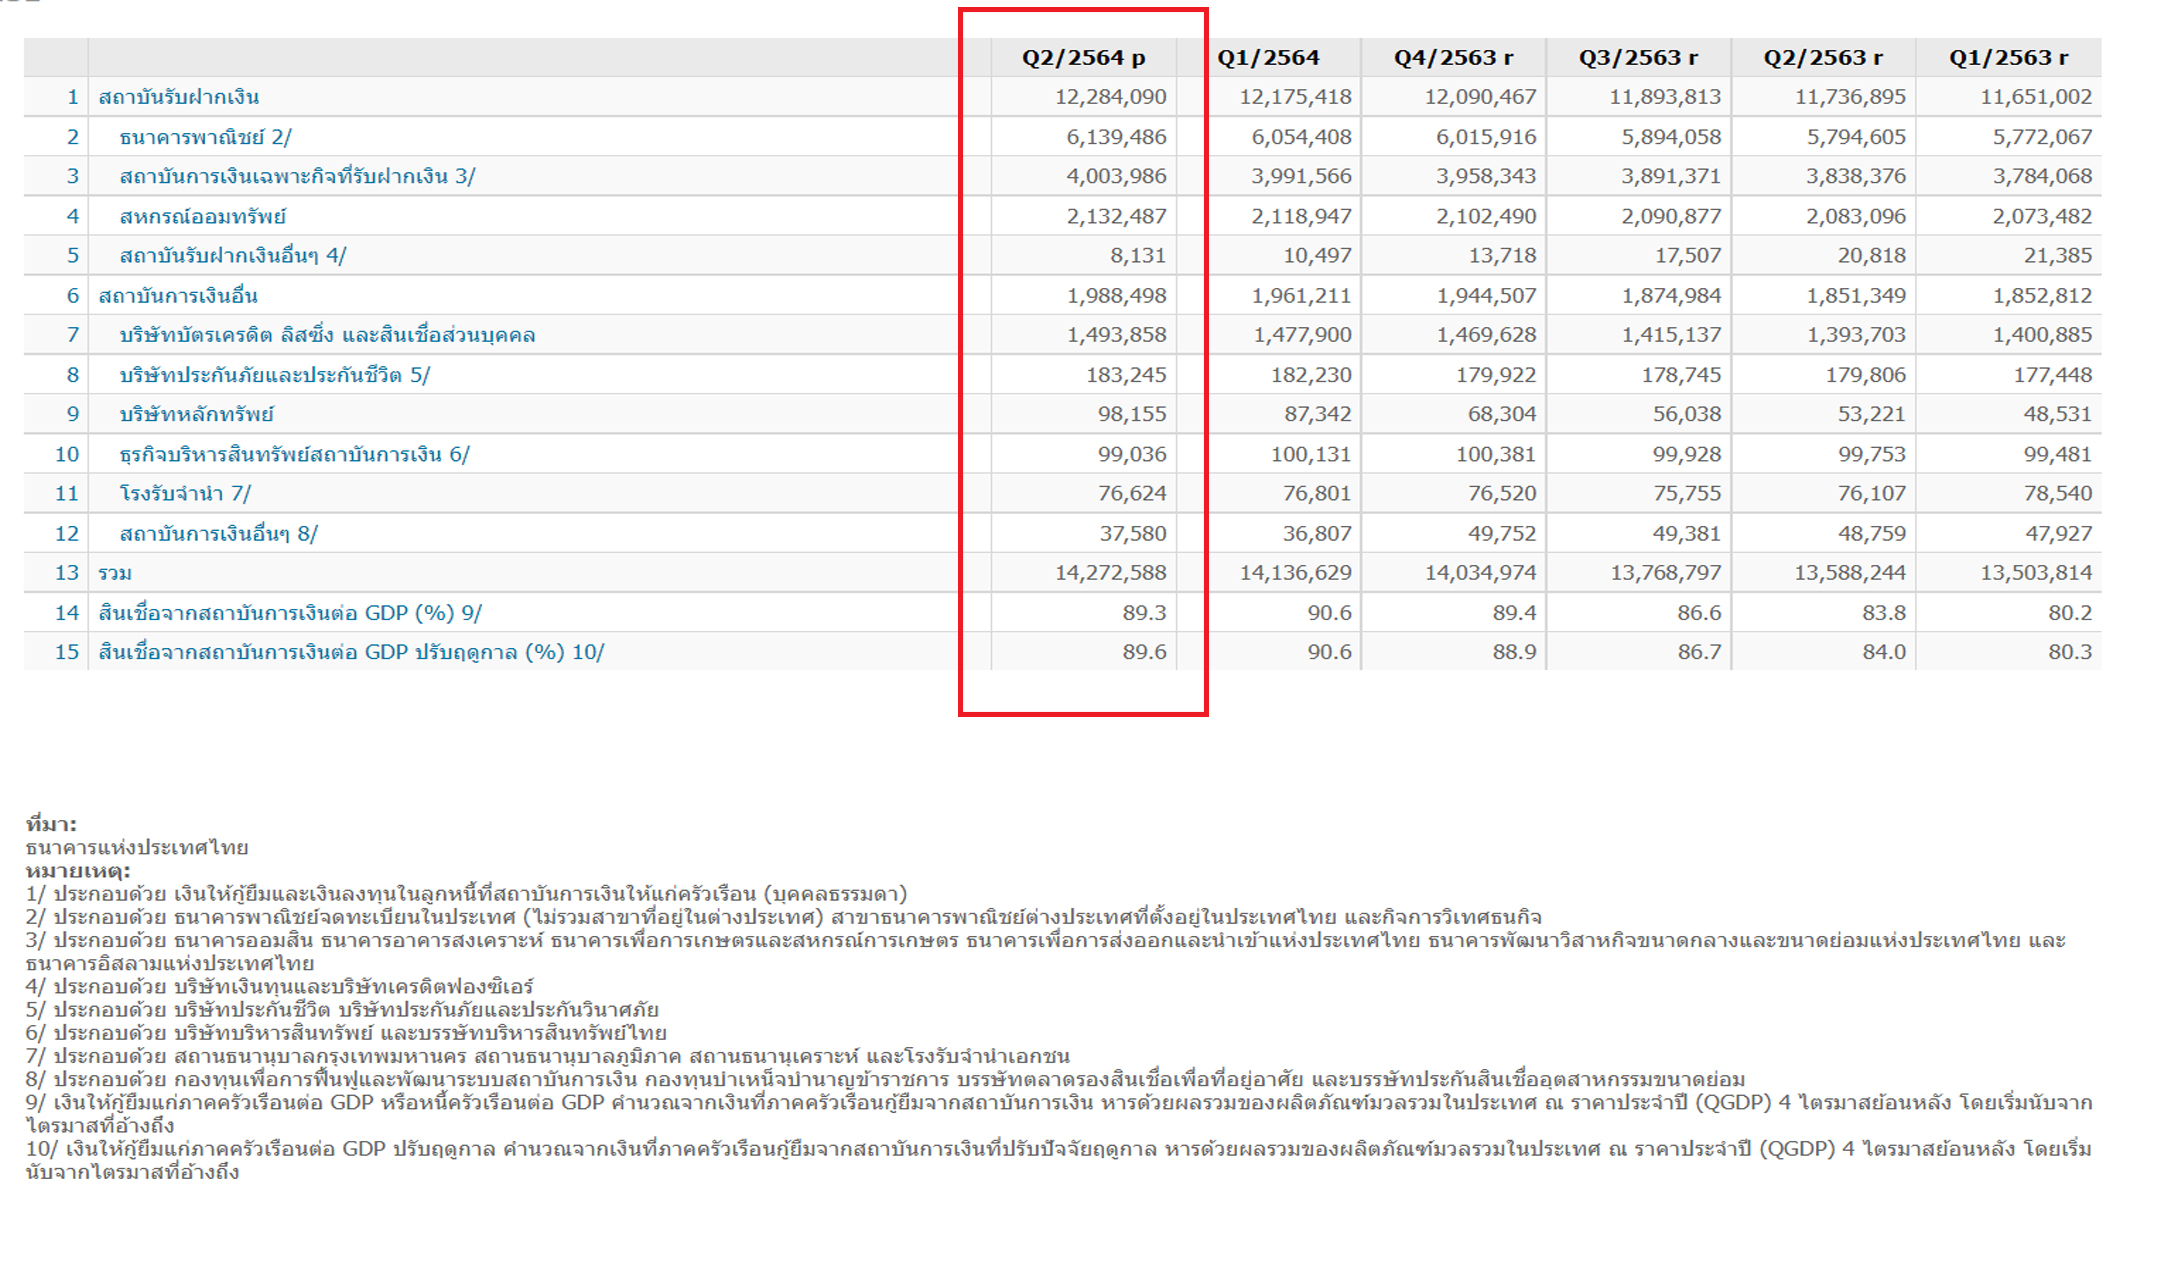Open สินเชื่อต่อ GDP (%) 9/ link

pyautogui.click(x=290, y=613)
